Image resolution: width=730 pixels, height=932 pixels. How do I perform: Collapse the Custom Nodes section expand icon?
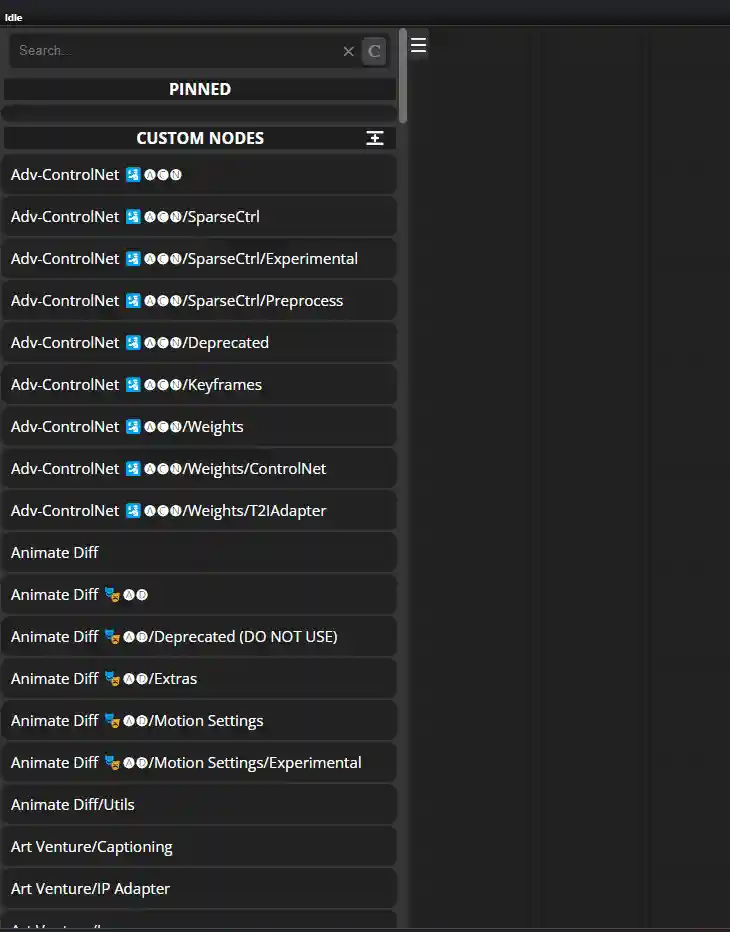pyautogui.click(x=375, y=138)
